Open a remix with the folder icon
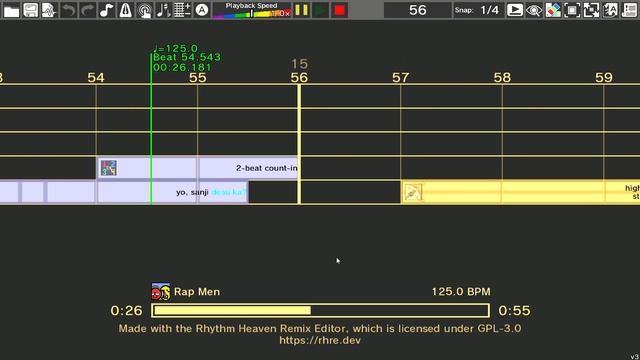640x360 pixels. click(x=11, y=10)
